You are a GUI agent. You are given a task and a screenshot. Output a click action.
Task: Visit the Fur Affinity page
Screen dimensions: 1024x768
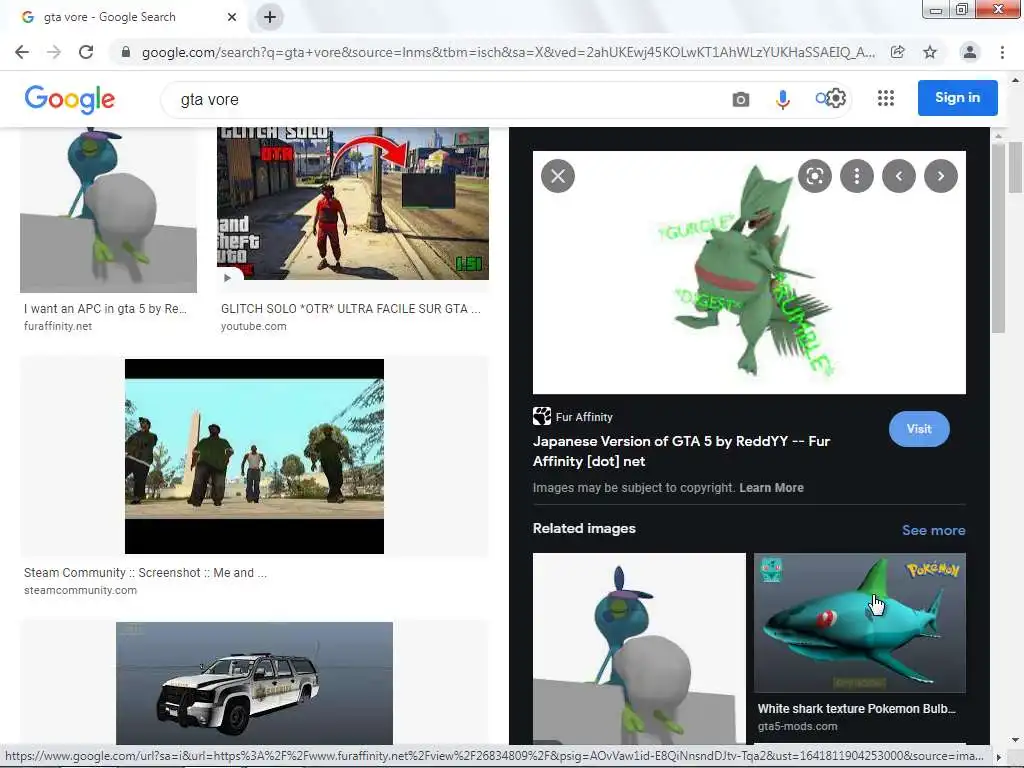point(919,429)
